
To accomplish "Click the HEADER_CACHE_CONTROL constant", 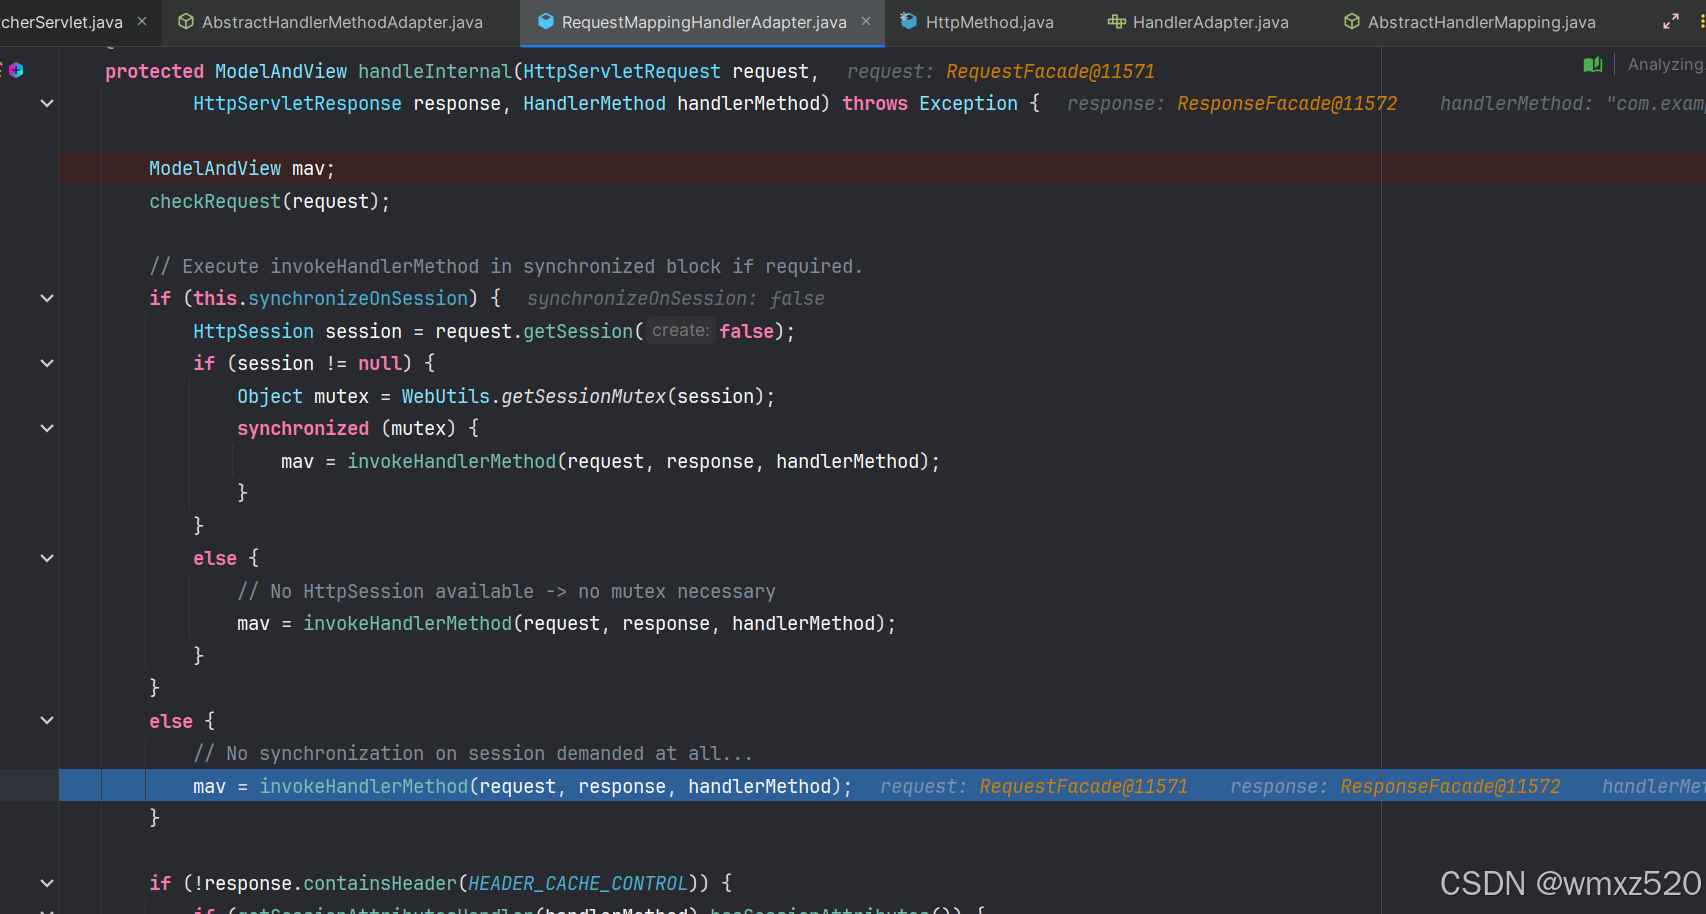I will [x=578, y=883].
